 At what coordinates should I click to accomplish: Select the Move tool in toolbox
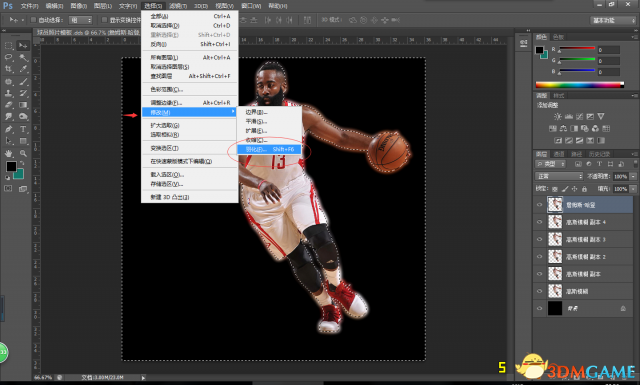pyautogui.click(x=23, y=45)
